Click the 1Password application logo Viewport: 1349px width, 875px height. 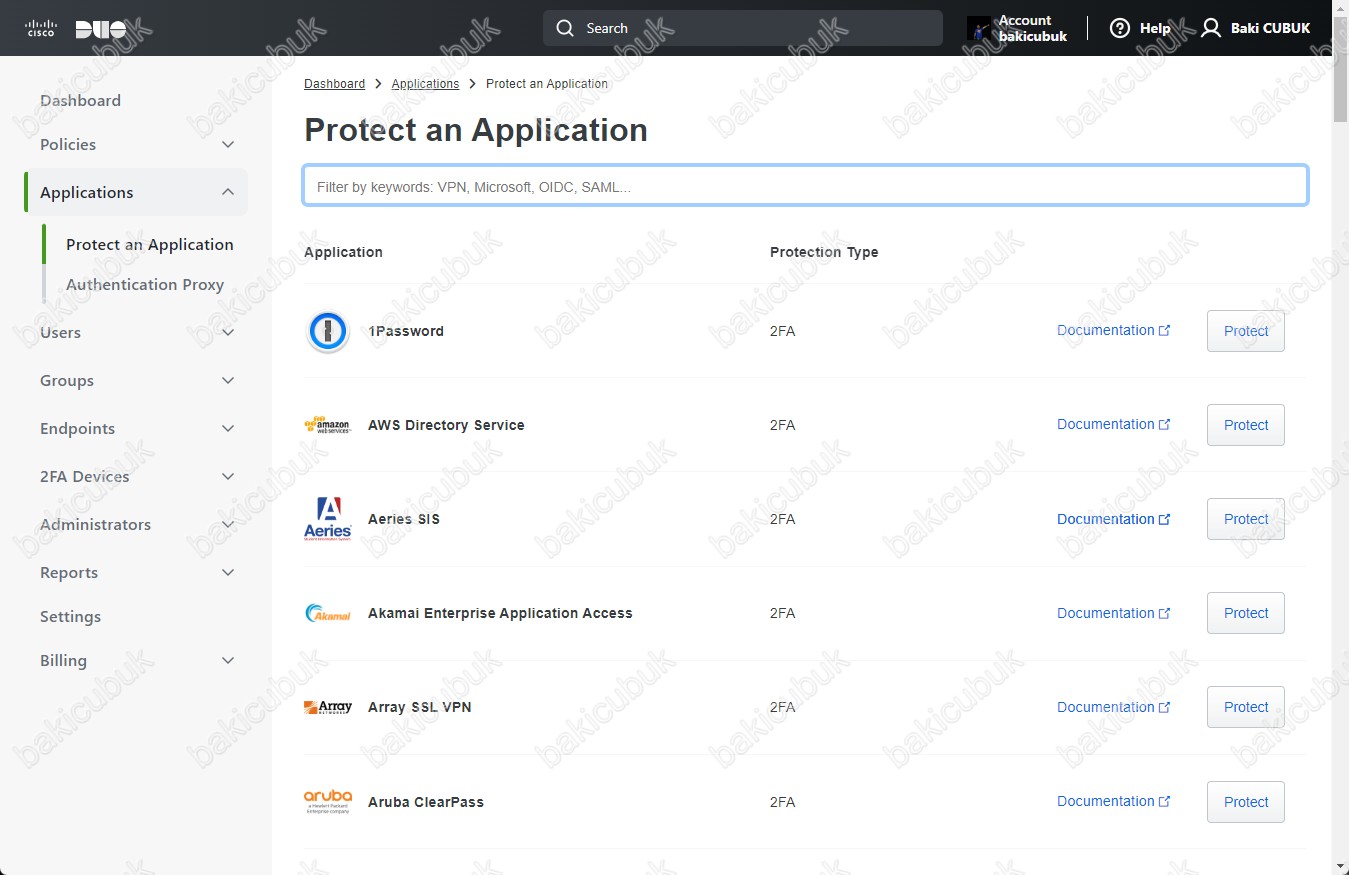point(327,331)
